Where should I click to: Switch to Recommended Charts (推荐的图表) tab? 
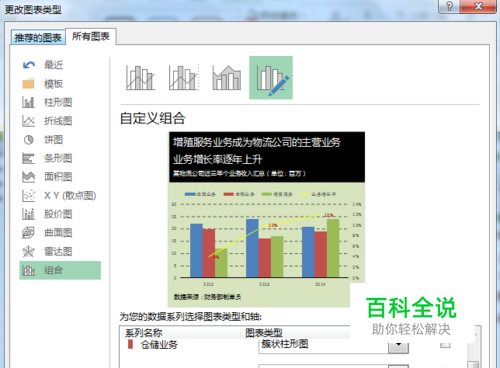38,38
